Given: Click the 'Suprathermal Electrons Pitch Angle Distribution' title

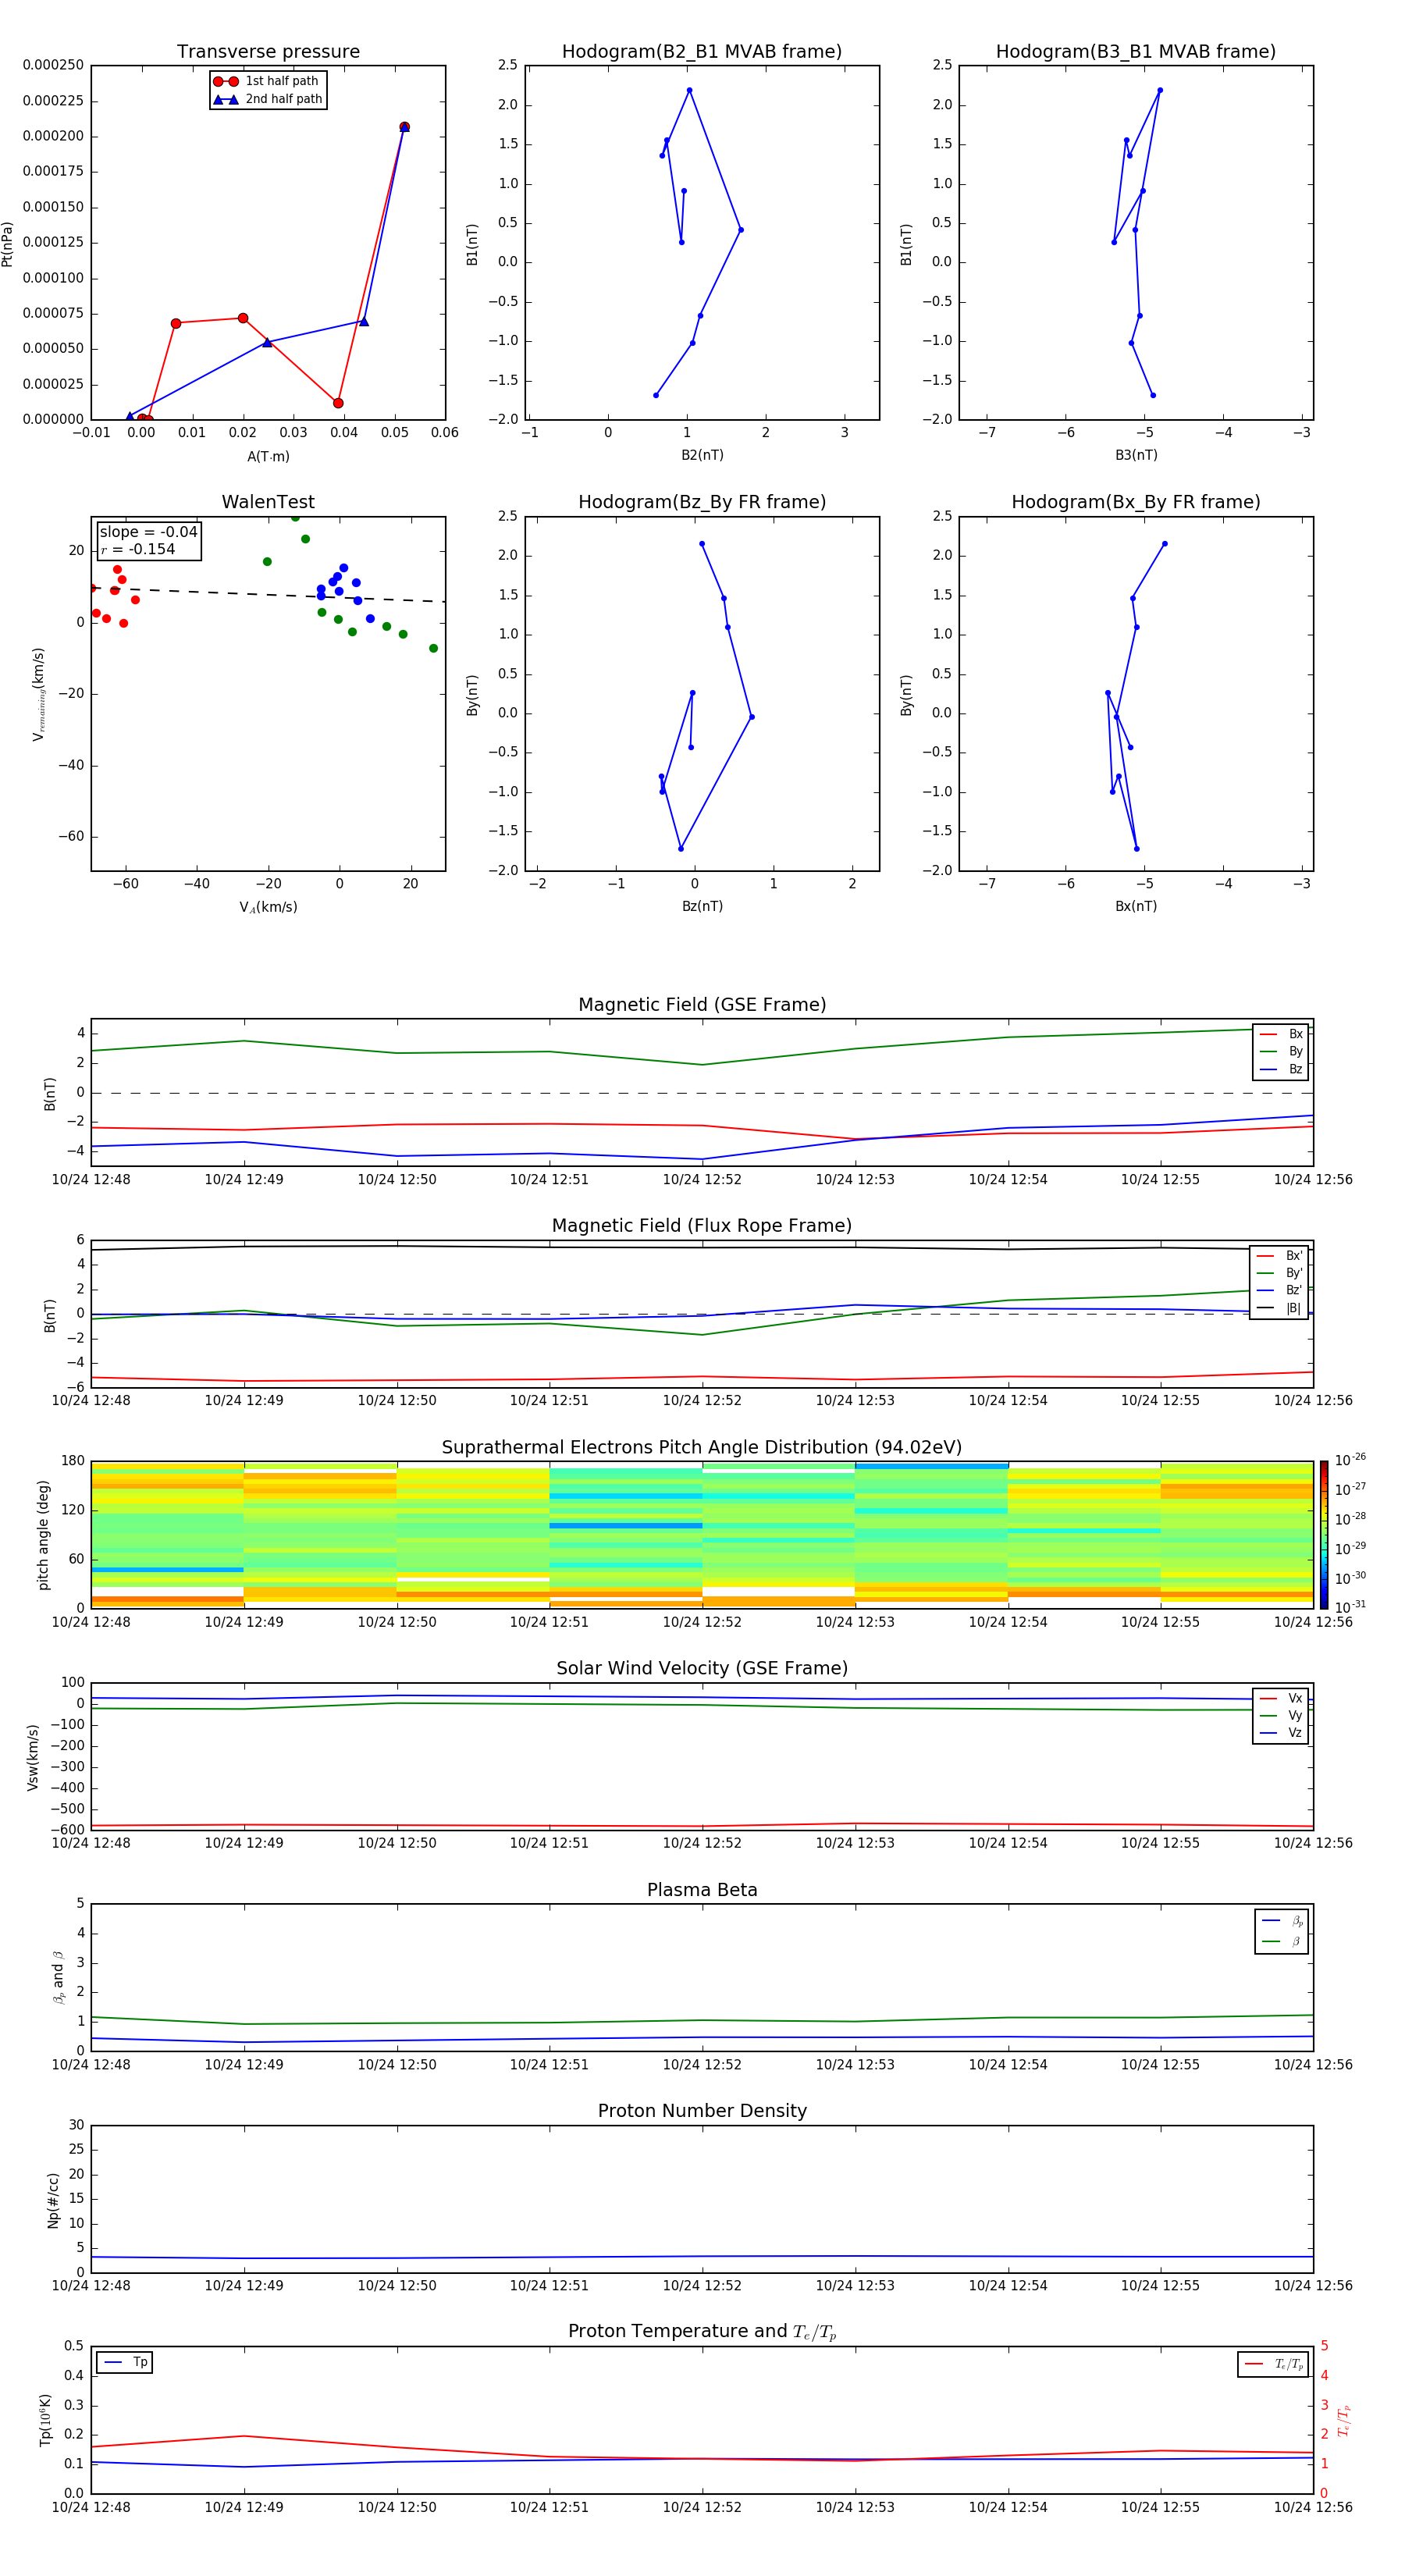Looking at the screenshot, I should pyautogui.click(x=702, y=1448).
